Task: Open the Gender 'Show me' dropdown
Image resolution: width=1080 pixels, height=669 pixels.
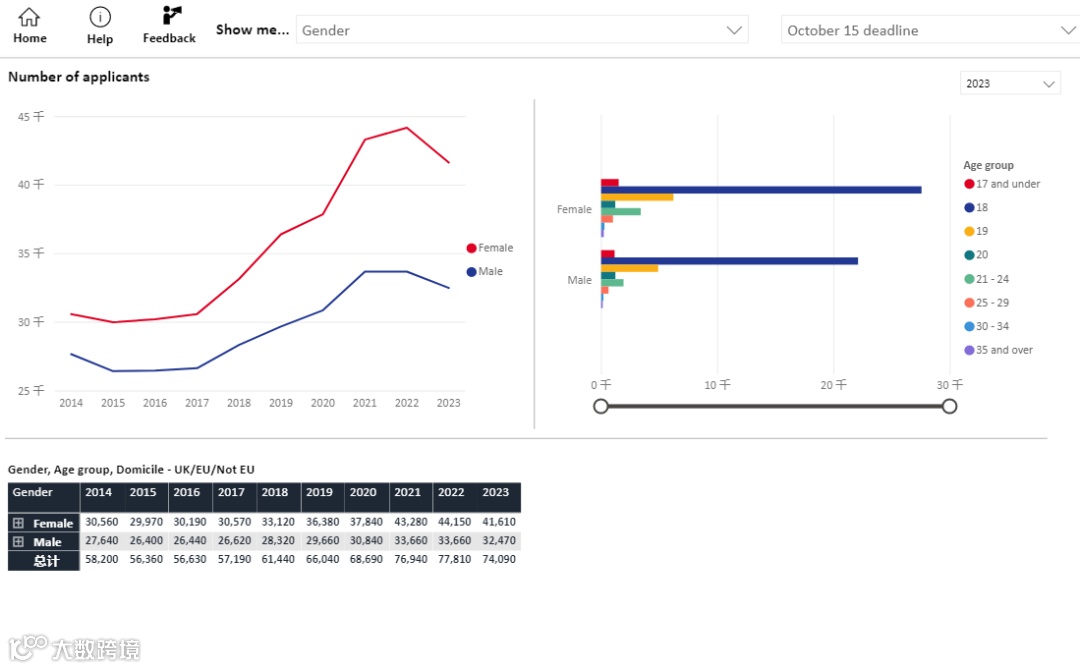Action: [x=521, y=30]
